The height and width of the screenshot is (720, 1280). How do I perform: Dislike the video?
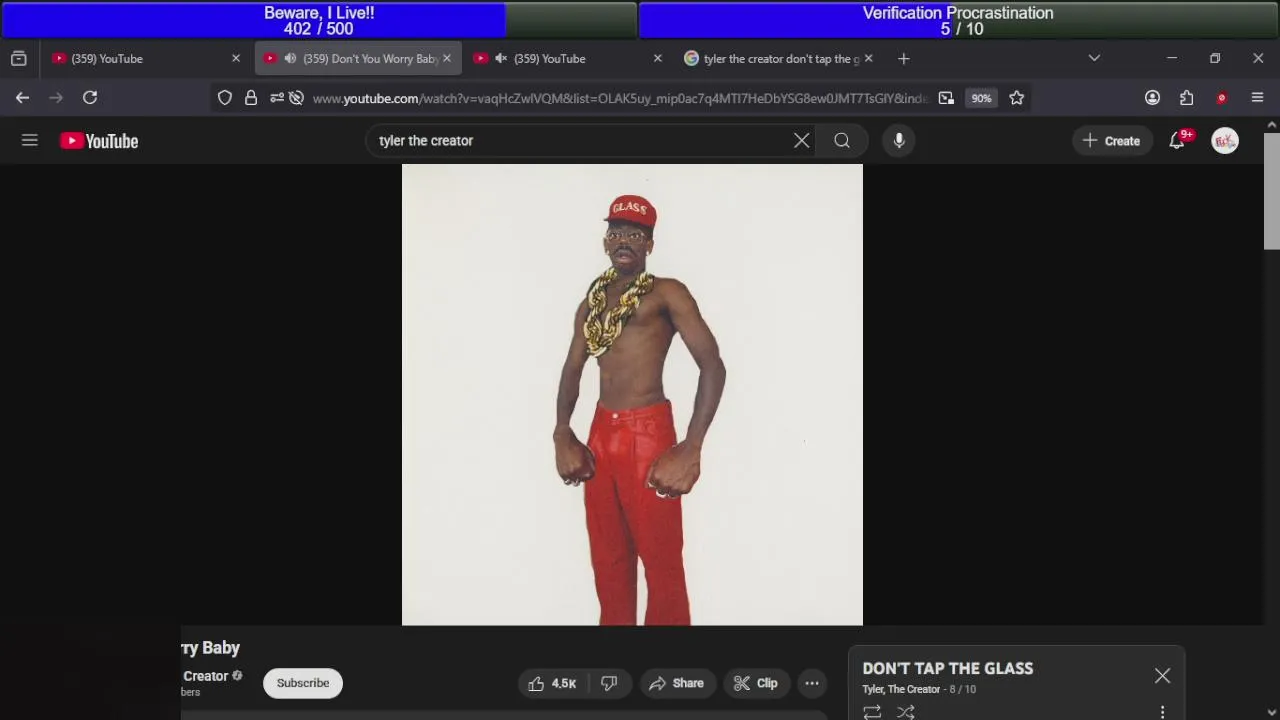(x=609, y=683)
